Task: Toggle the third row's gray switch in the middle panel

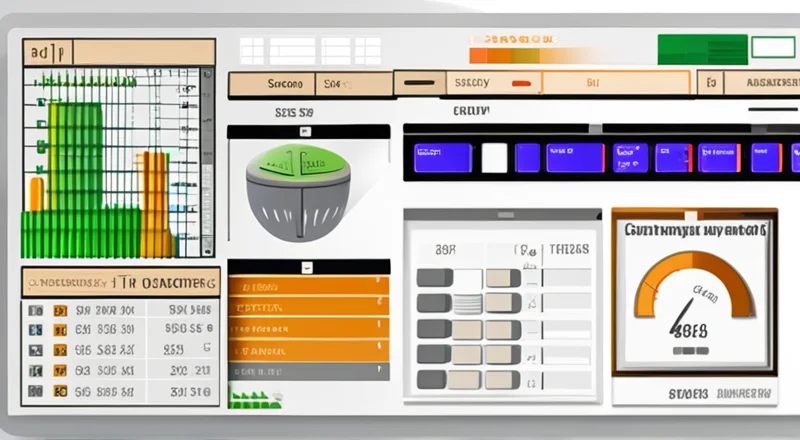Action: point(435,328)
